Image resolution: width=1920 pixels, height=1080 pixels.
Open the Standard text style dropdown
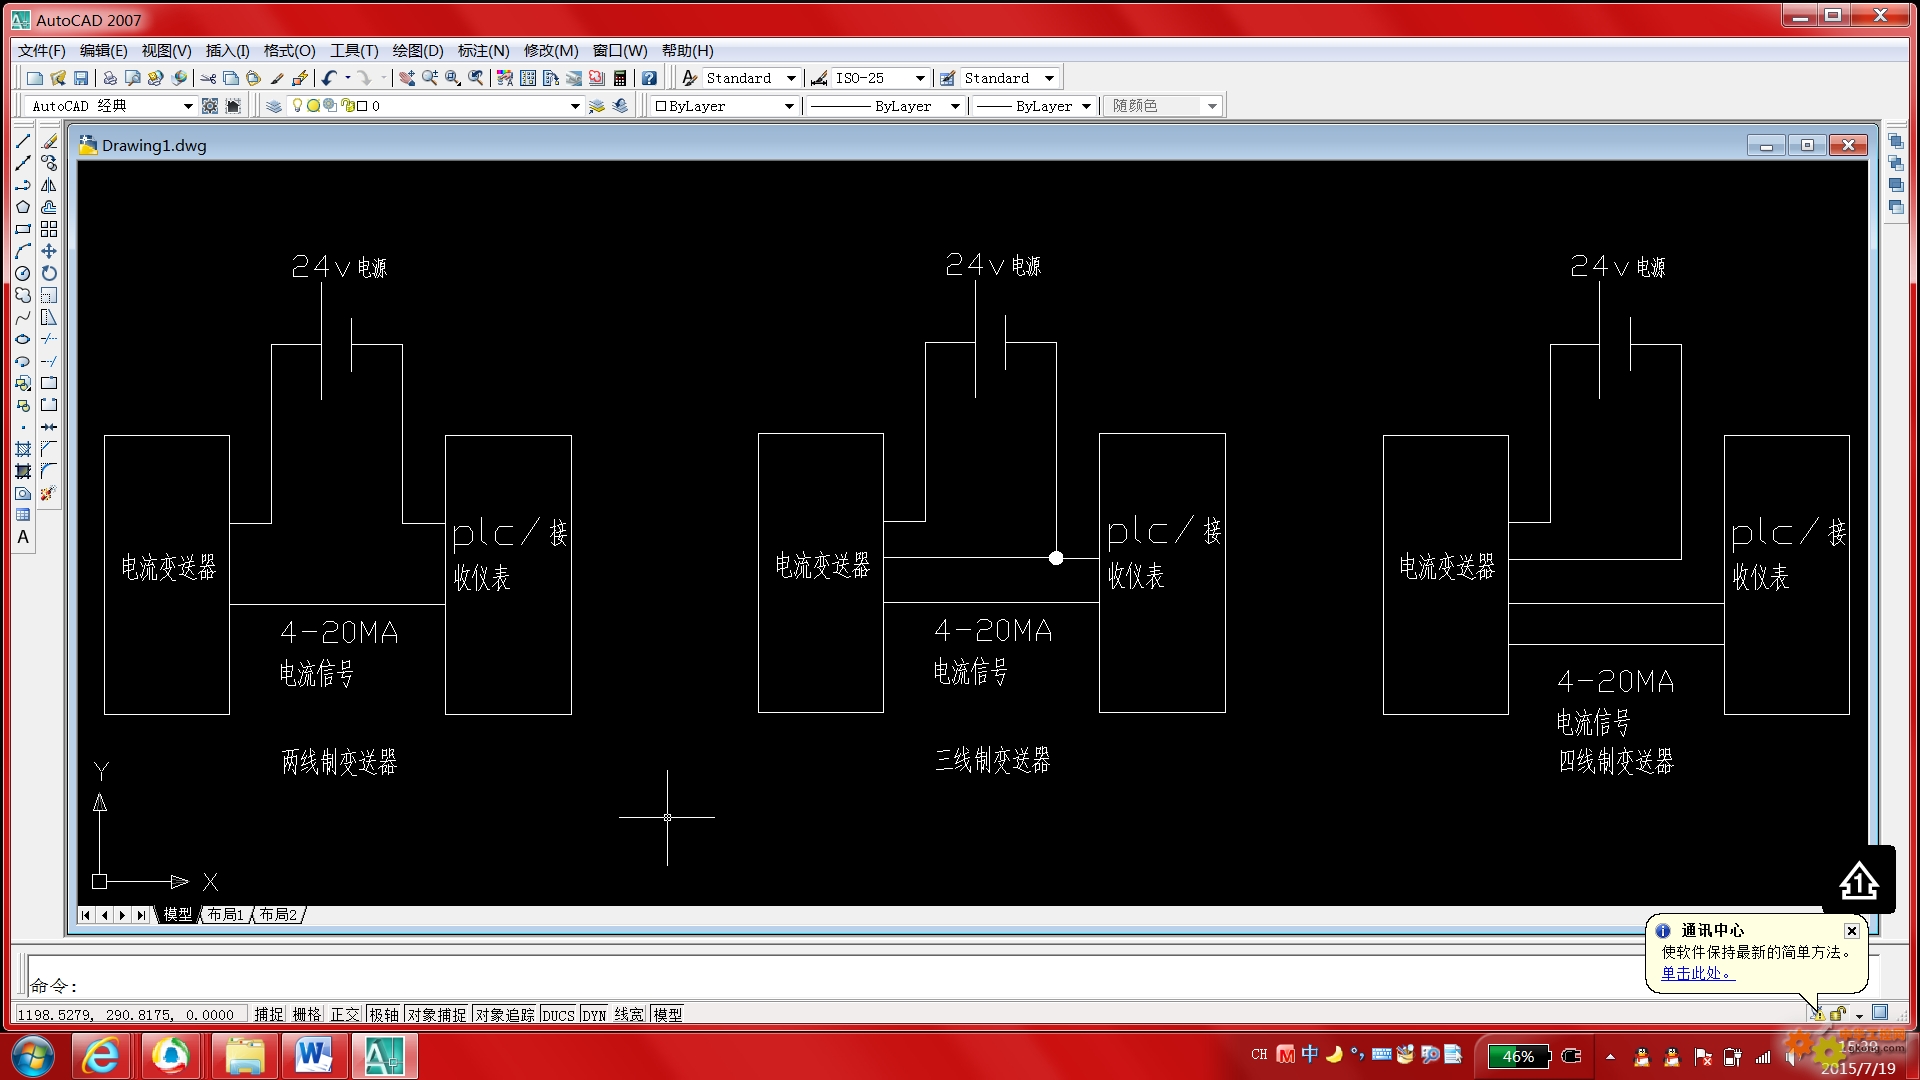pyautogui.click(x=791, y=78)
